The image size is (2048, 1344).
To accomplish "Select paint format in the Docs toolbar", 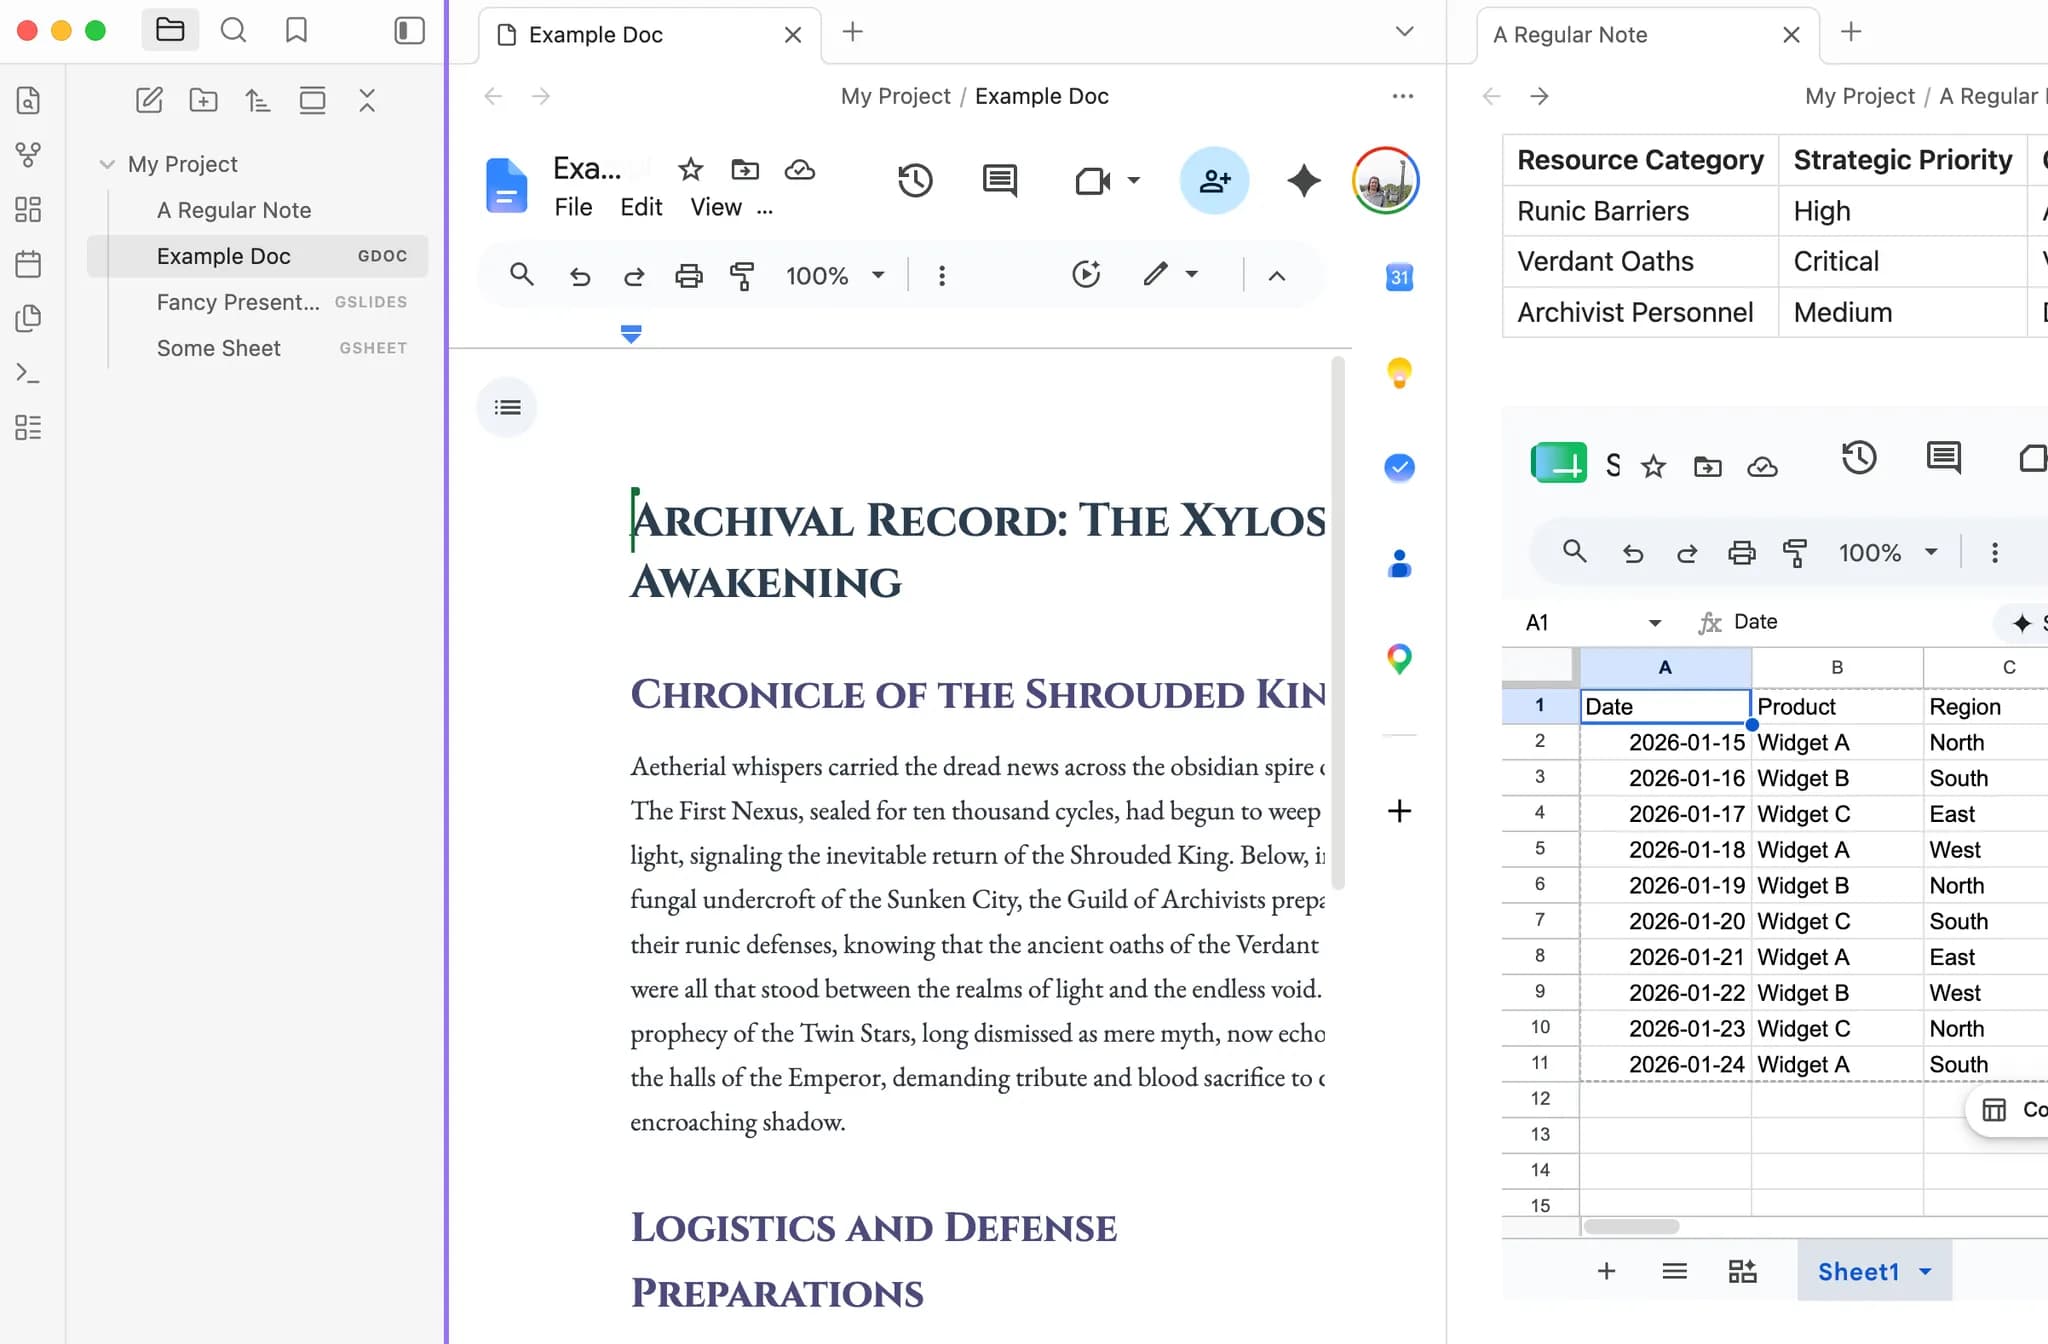I will 742,276.
